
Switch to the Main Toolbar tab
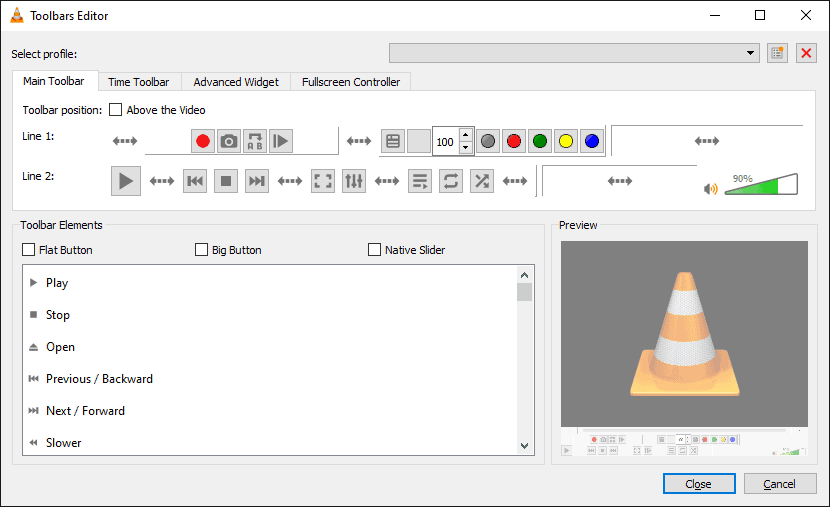(x=53, y=81)
